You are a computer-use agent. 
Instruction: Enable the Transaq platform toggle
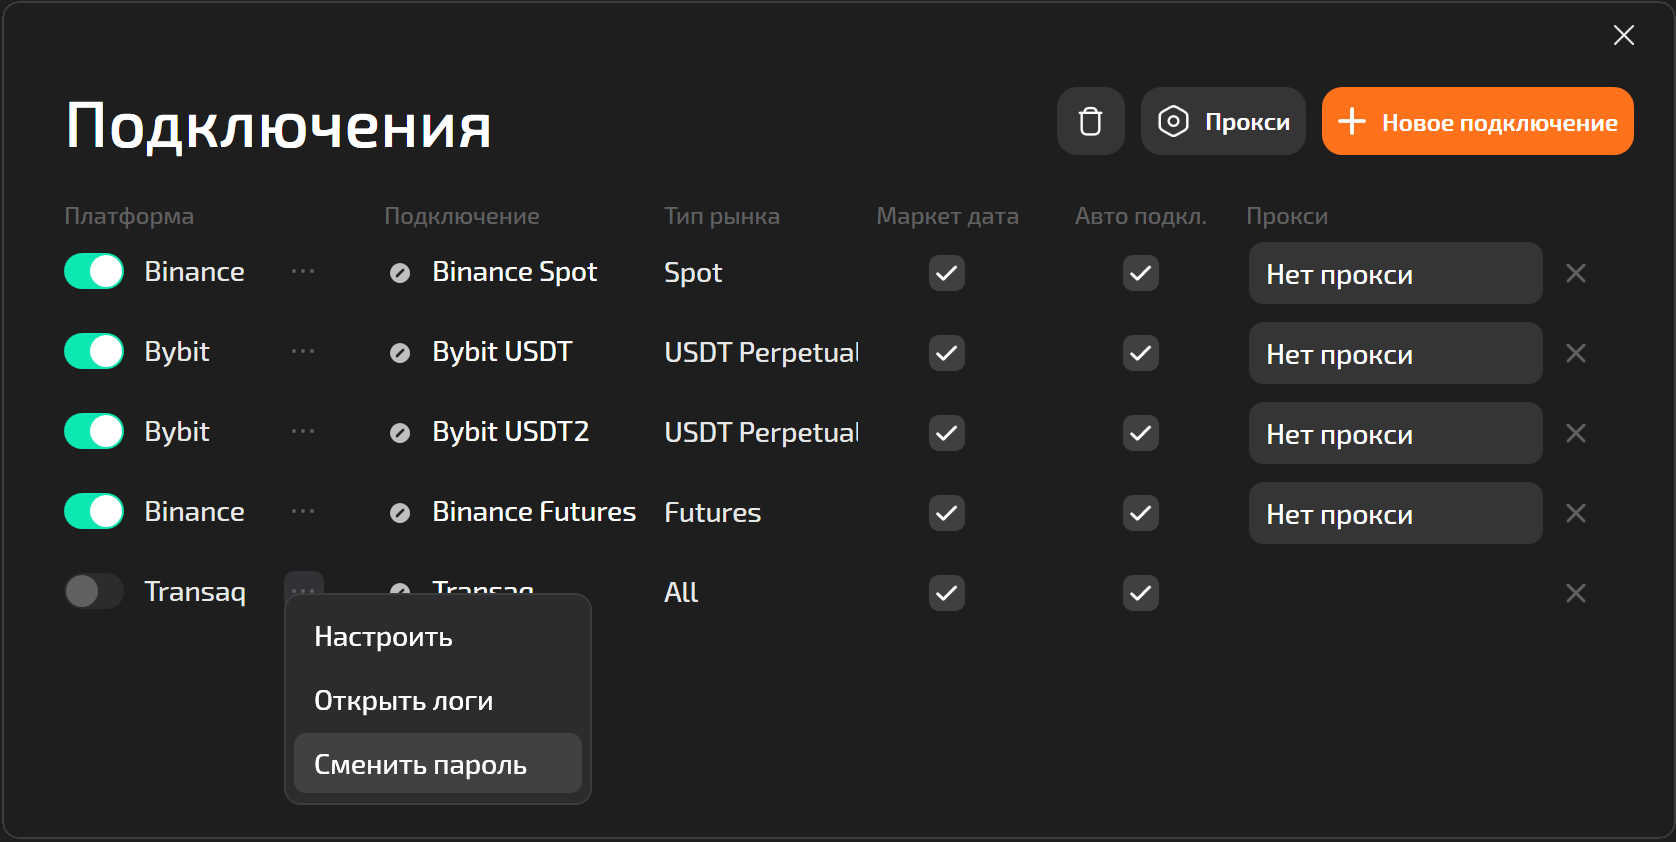(94, 591)
